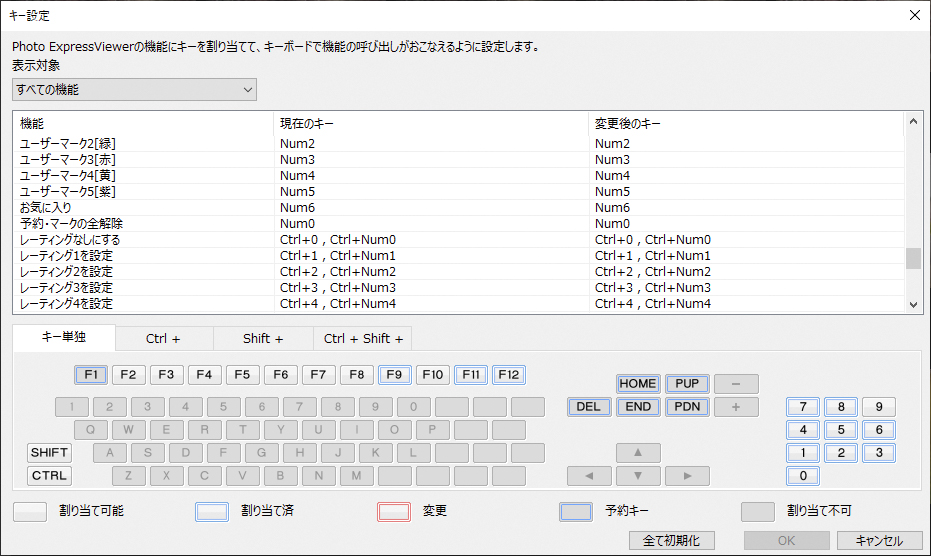Screen dimensions: 931x556
Task: Select the F12 key button
Action: (x=509, y=375)
